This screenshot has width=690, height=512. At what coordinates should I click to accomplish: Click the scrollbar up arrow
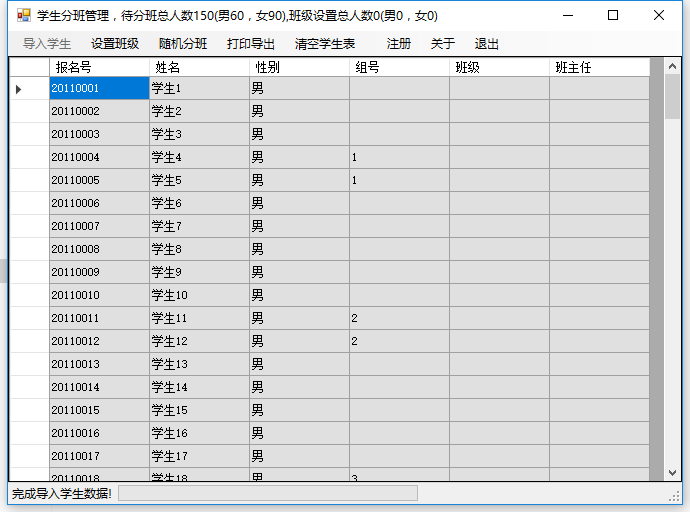click(672, 66)
